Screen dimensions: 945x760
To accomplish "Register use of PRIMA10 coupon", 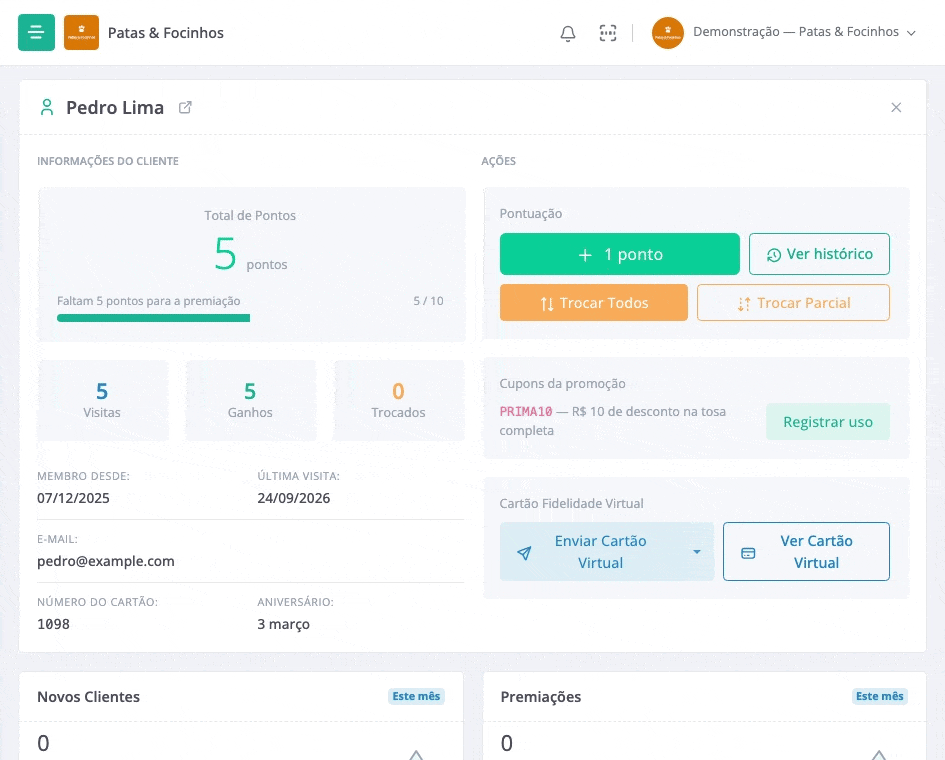I will click(x=827, y=422).
